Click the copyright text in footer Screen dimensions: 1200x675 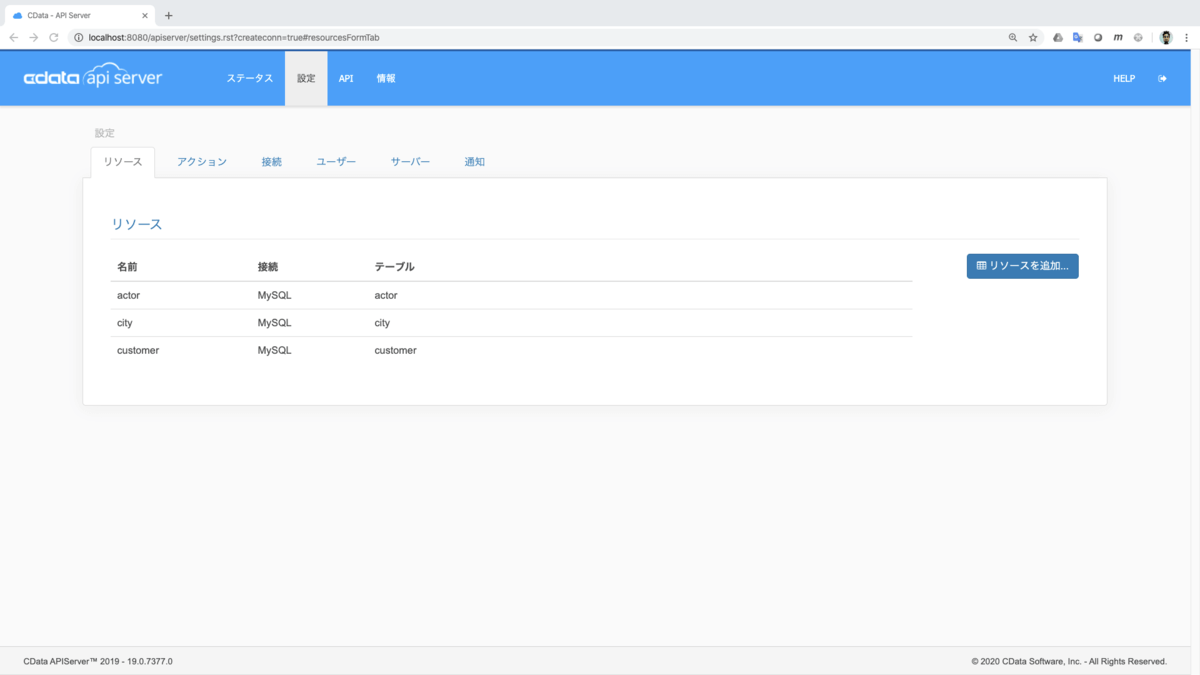coord(1069,661)
